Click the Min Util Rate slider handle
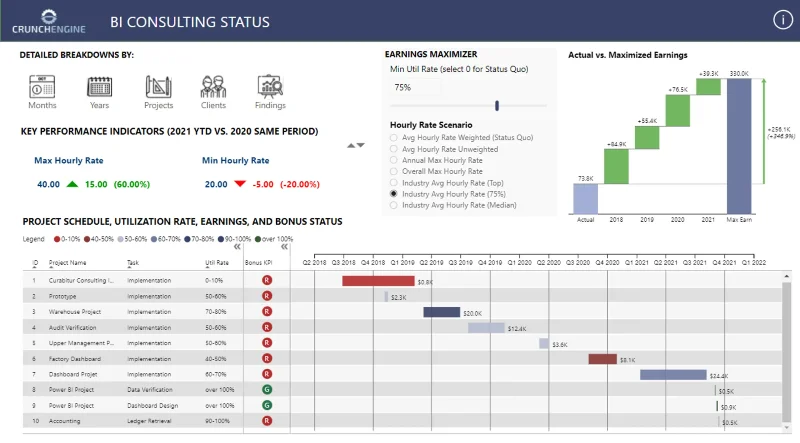The width and height of the screenshot is (800, 443). (x=496, y=106)
